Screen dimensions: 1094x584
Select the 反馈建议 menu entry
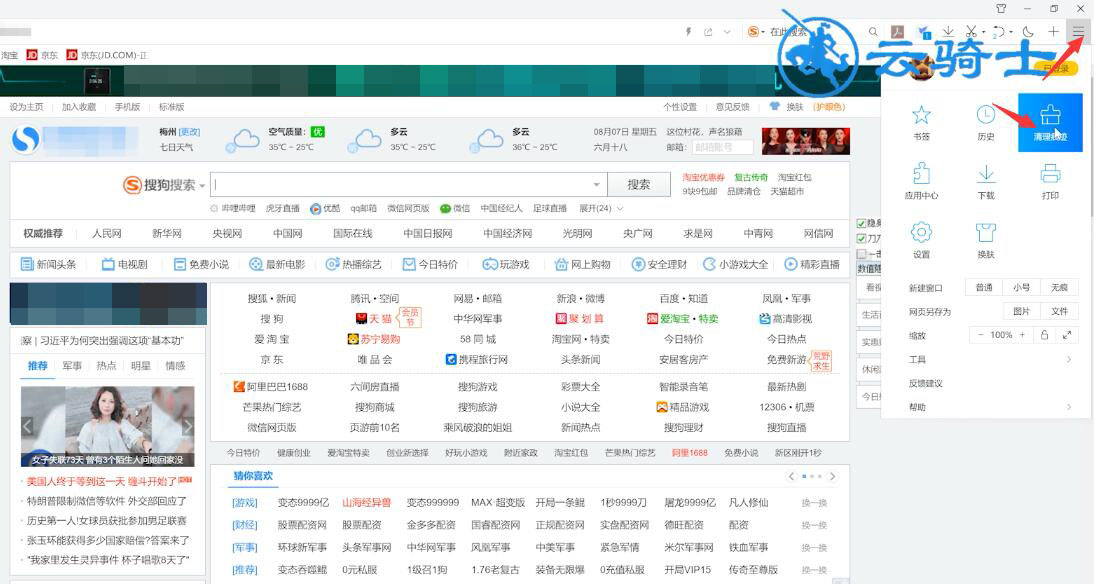click(925, 383)
